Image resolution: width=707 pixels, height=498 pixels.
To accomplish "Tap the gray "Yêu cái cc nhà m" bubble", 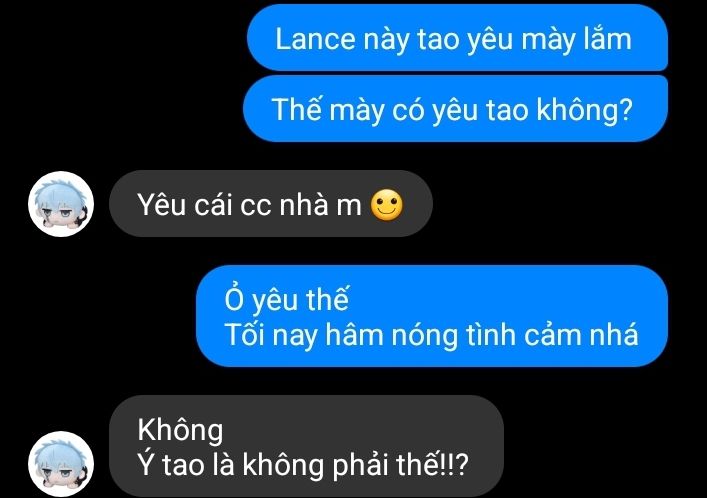I will [x=271, y=204].
